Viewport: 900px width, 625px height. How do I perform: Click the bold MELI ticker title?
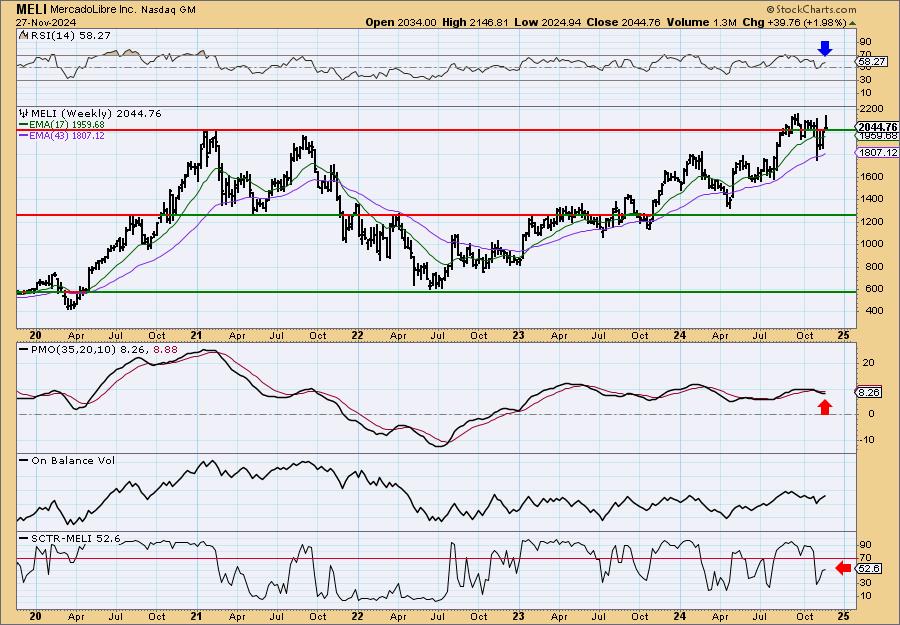click(32, 9)
